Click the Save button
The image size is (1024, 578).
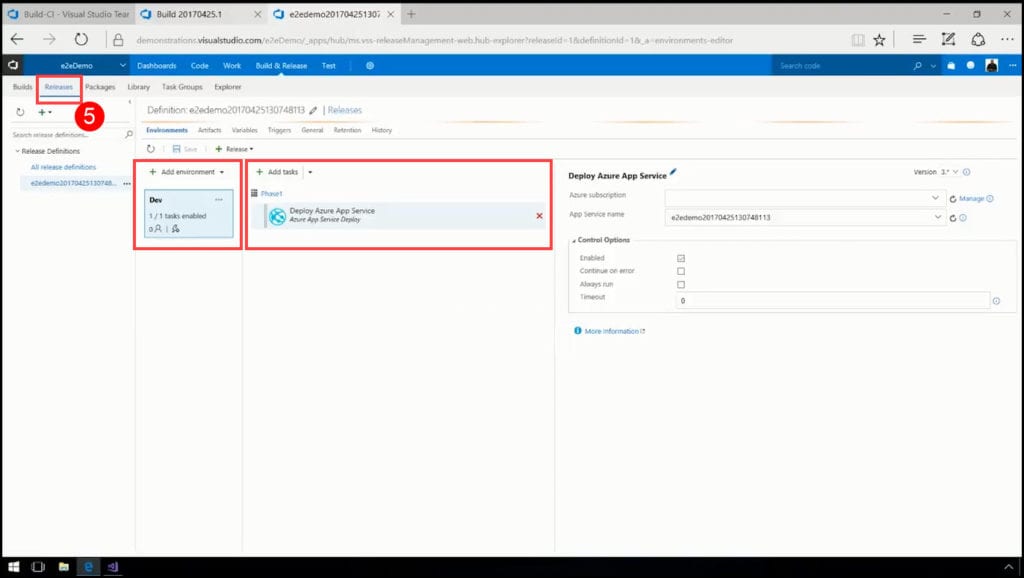coord(185,149)
